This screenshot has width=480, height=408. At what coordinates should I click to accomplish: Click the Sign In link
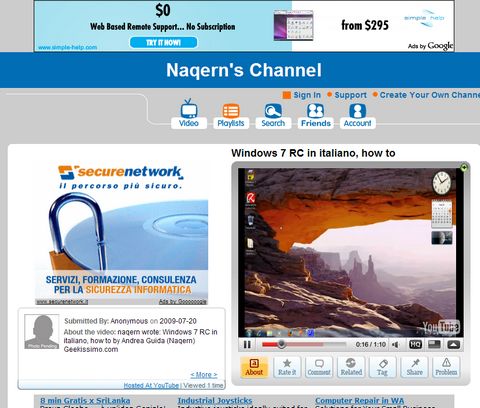click(x=307, y=95)
